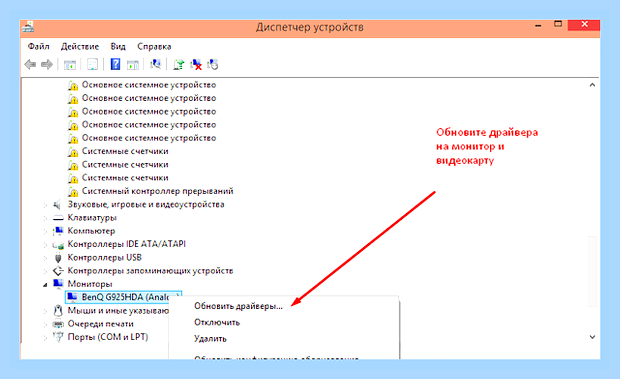Expand the Клавиатуры device category
Screen dimensions: 620x379
[45, 218]
